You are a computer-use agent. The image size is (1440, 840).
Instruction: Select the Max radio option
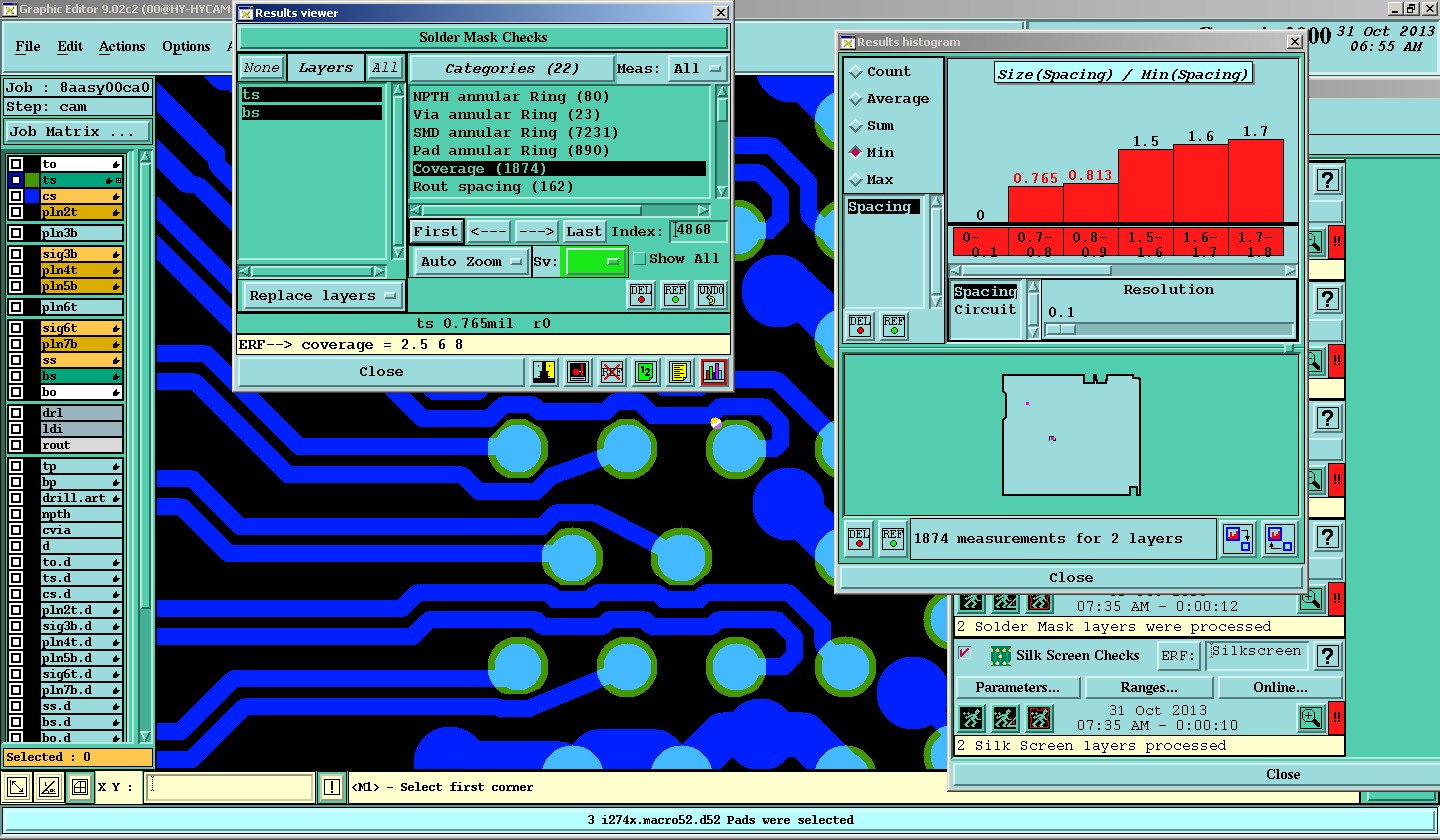pos(856,180)
